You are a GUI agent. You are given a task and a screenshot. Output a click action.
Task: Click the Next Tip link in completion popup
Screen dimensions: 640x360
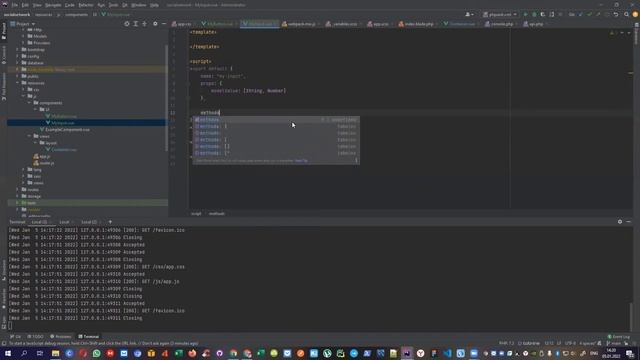301,161
